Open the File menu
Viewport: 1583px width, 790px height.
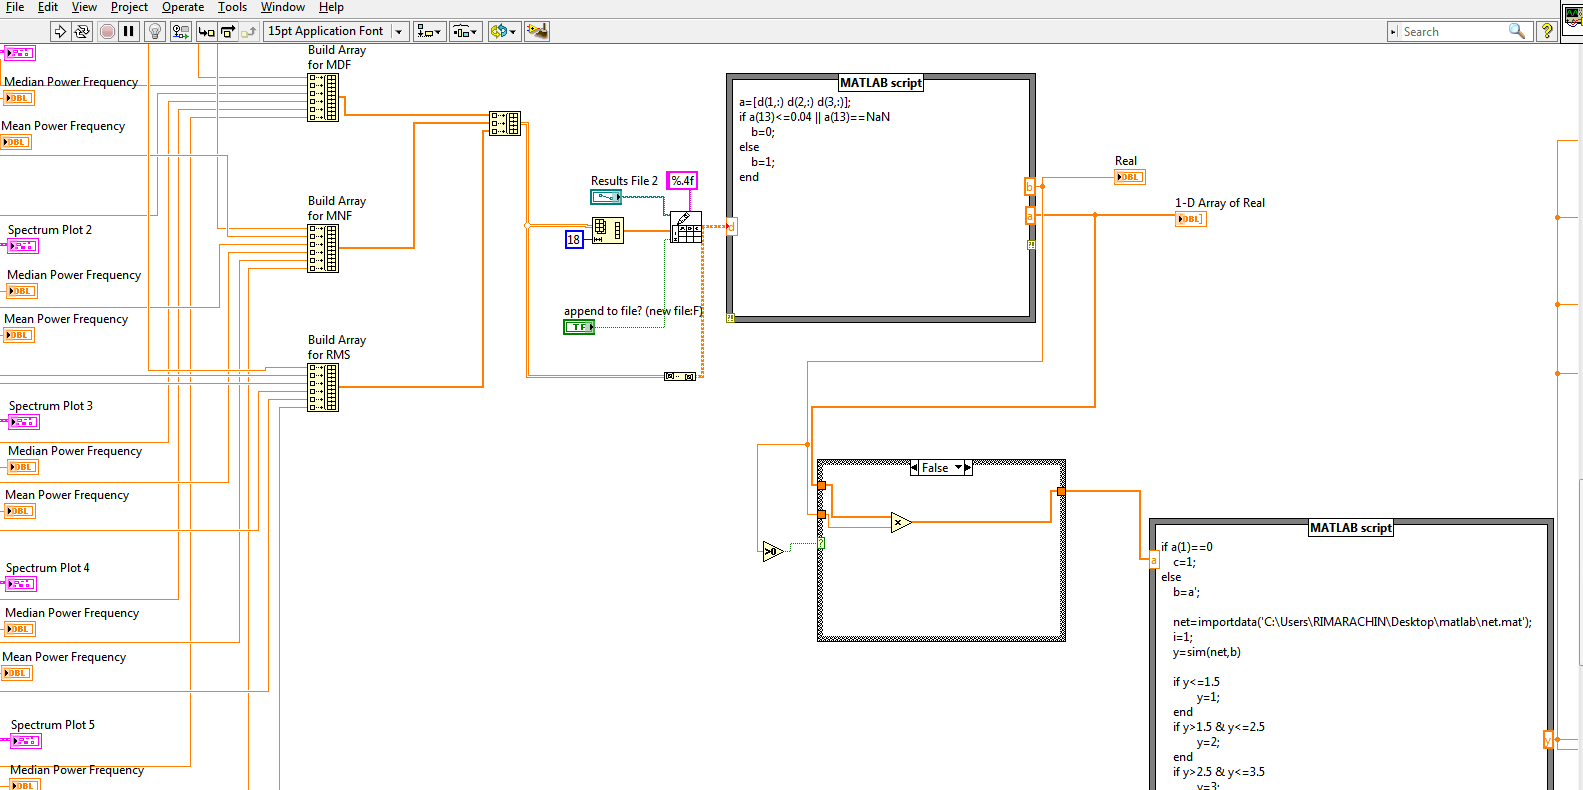[x=15, y=7]
